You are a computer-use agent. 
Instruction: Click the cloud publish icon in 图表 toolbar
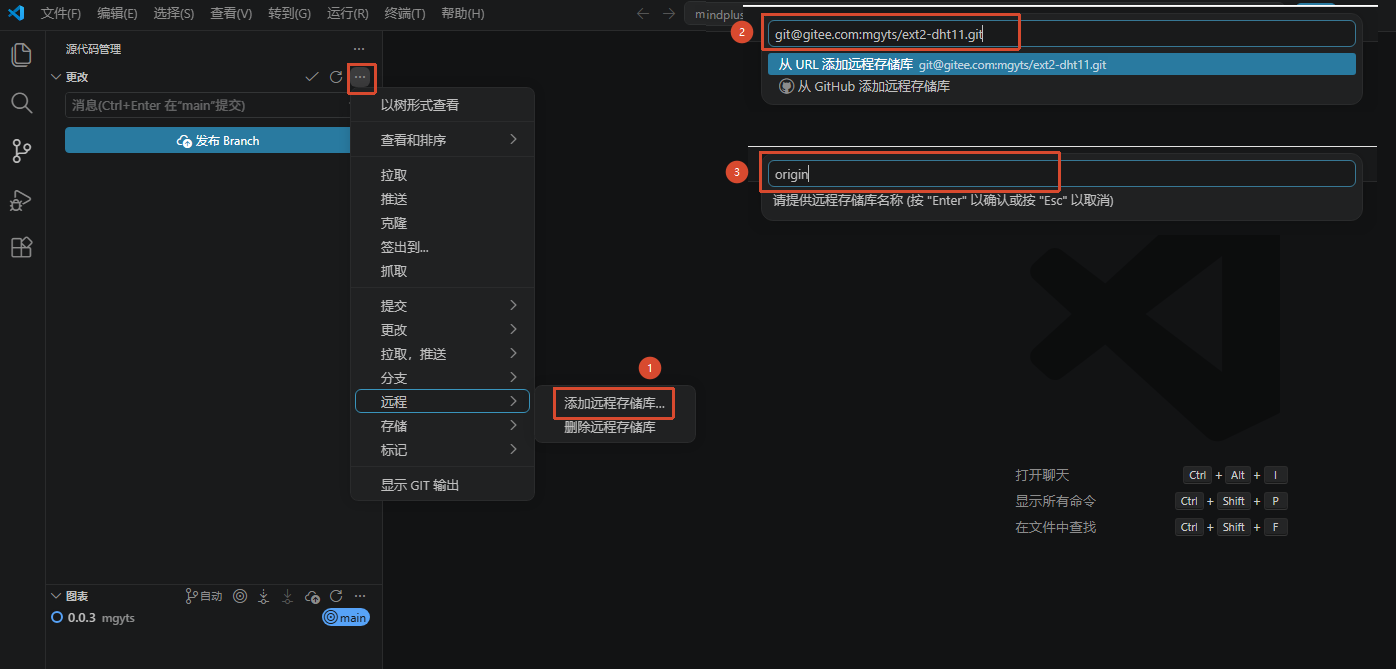(x=312, y=596)
